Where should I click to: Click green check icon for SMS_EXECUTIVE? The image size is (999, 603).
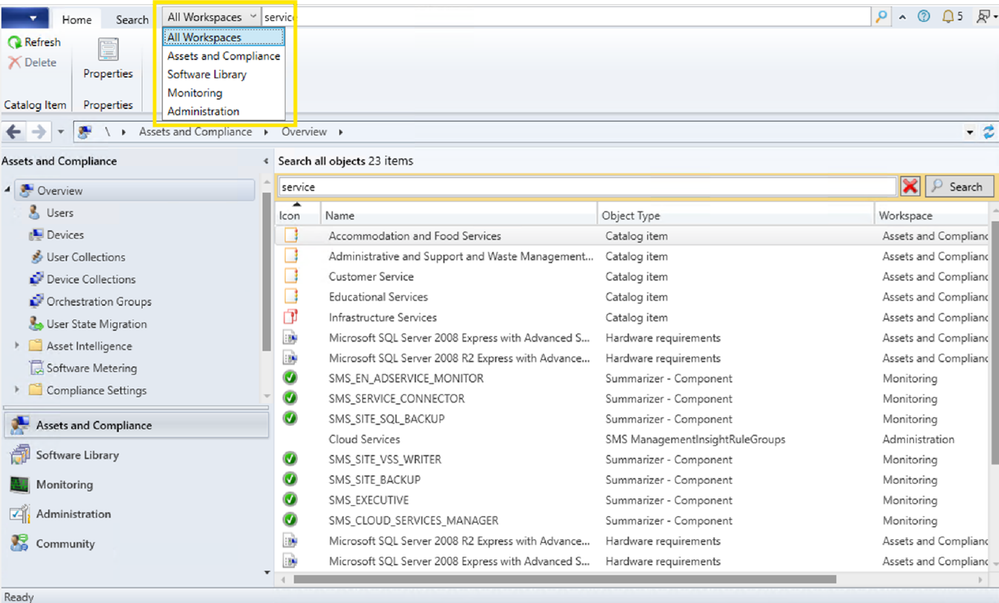(290, 500)
